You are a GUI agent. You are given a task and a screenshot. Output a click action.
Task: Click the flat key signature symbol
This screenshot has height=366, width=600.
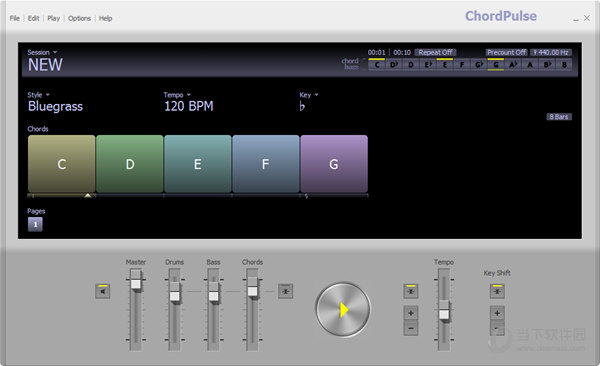pos(302,106)
